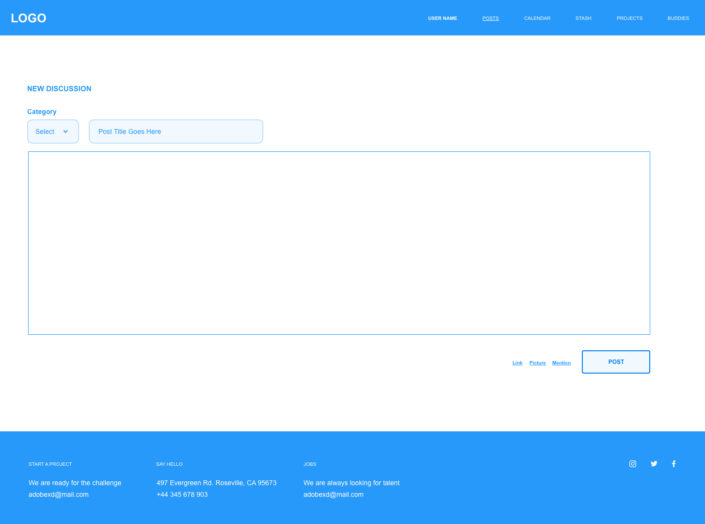
Task: Expand the Category Select dropdown
Action: tap(53, 132)
